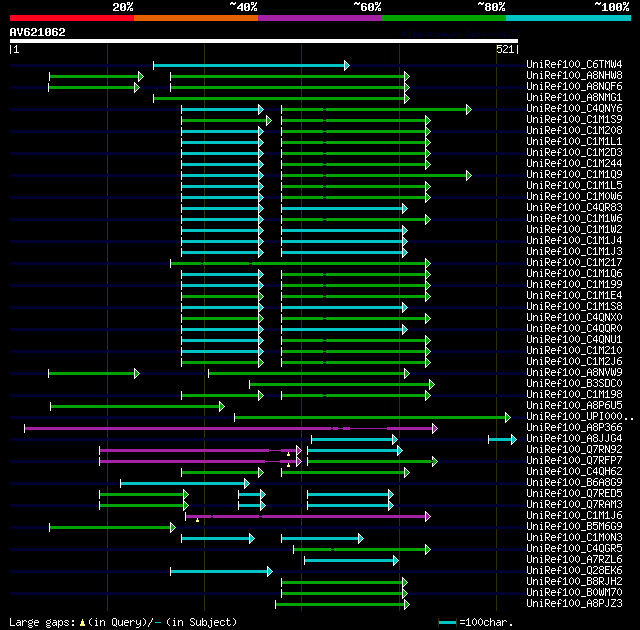Image resolution: width=640 pixels, height=630 pixels.
Task: Click the Large gaps legend text
Action: tap(123, 622)
